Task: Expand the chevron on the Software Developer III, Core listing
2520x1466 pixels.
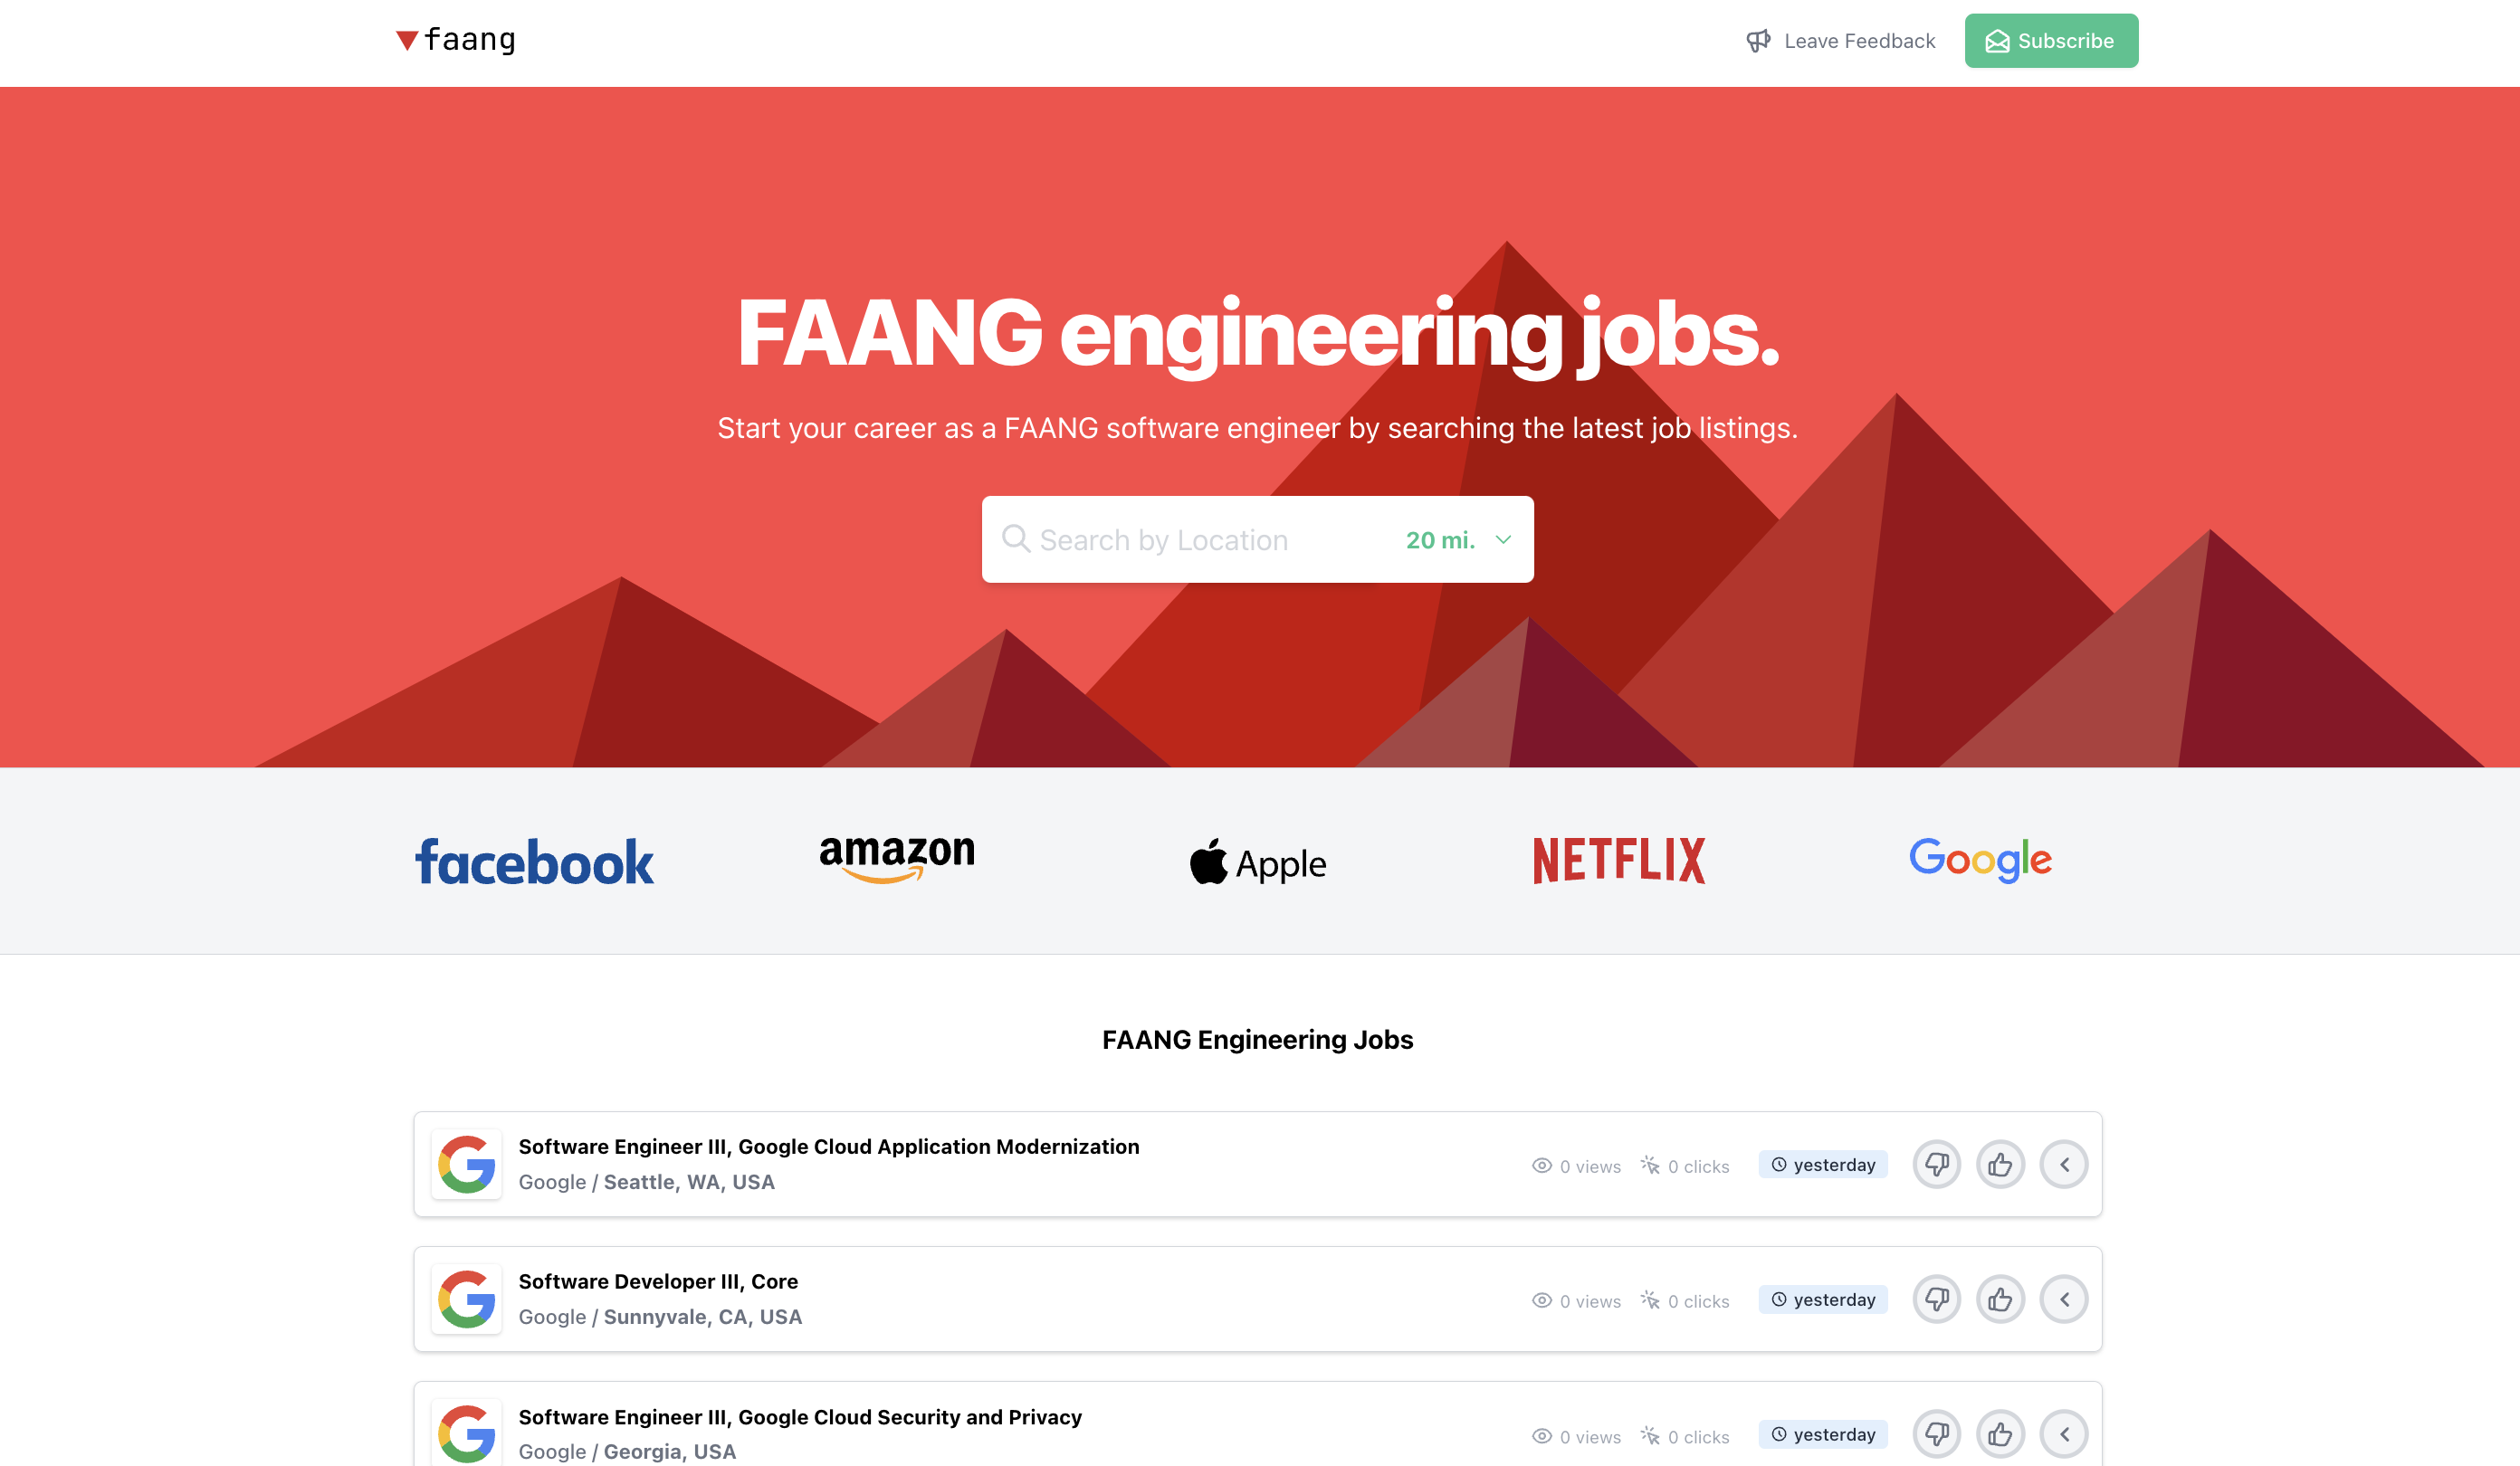Action: [2064, 1299]
